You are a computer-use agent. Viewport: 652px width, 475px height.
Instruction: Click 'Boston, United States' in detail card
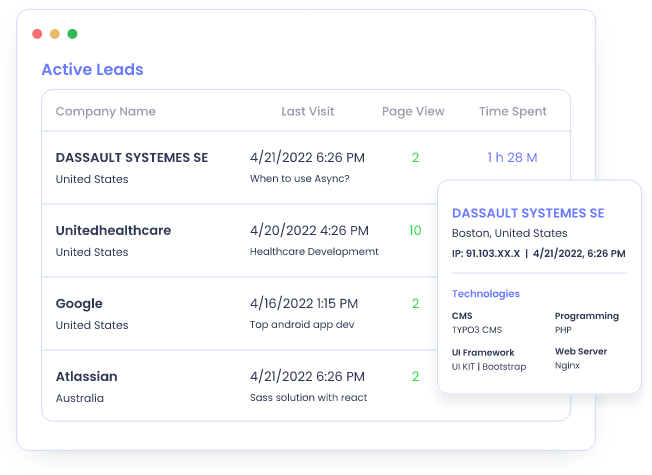click(509, 233)
